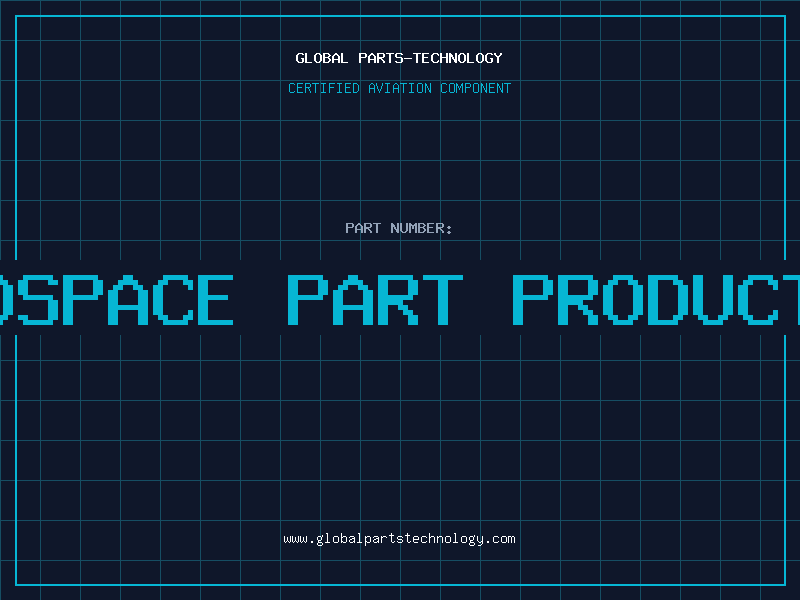Click the word AVIATION in the subtitle
This screenshot has width=800, height=600.
coord(399,88)
